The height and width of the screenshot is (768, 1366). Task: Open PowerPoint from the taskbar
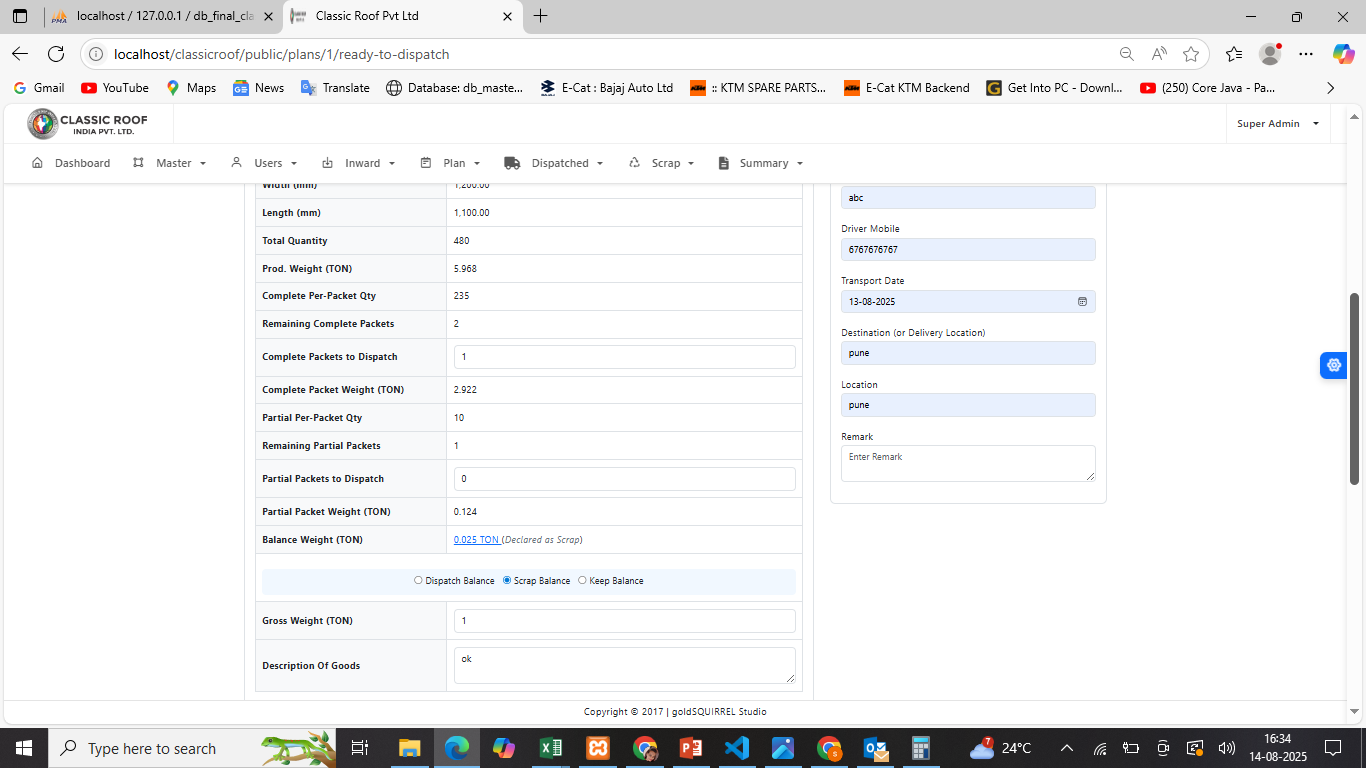coord(691,748)
